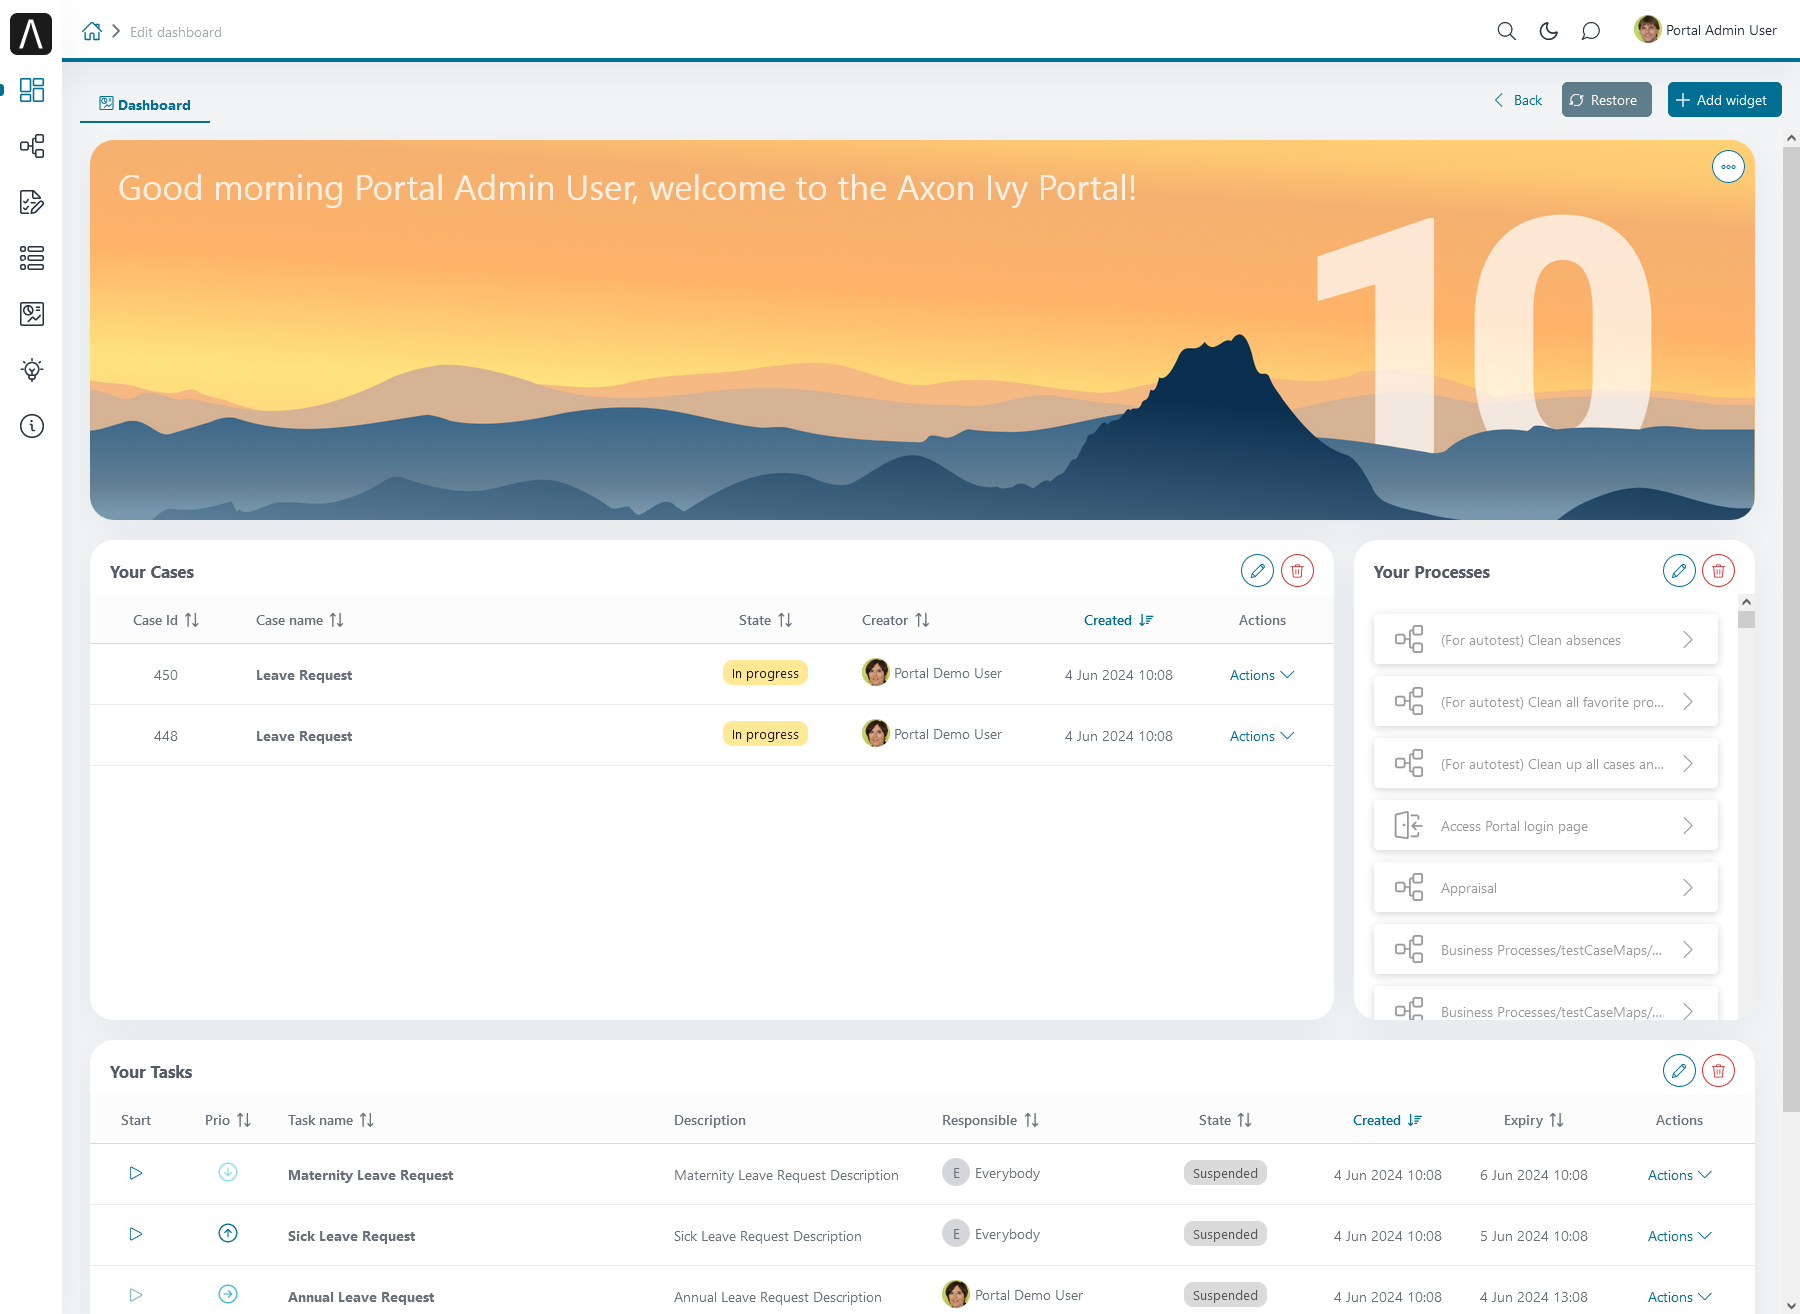Switch to the Dashboard tab
The image size is (1800, 1314).
click(145, 105)
